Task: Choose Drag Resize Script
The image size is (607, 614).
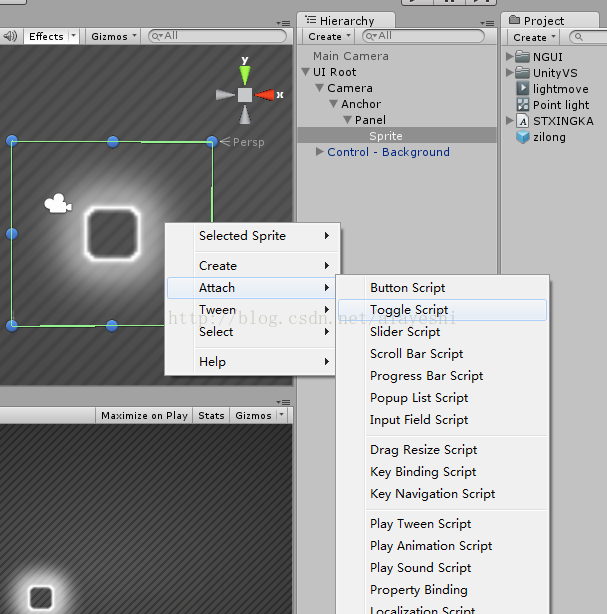Action: pyautogui.click(x=443, y=450)
